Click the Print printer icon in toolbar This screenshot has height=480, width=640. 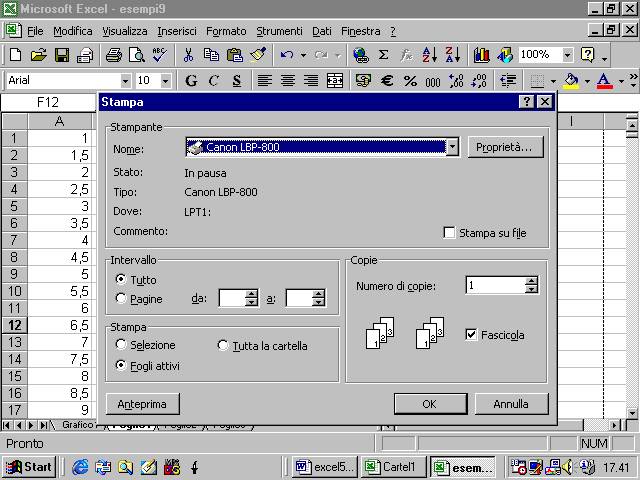click(x=113, y=55)
